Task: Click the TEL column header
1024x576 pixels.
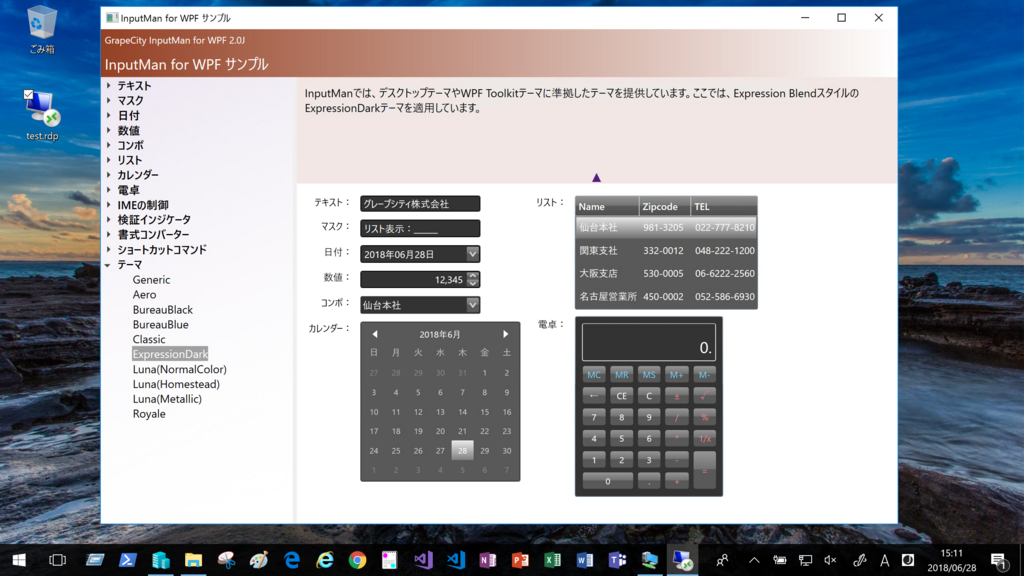Action: 724,206
